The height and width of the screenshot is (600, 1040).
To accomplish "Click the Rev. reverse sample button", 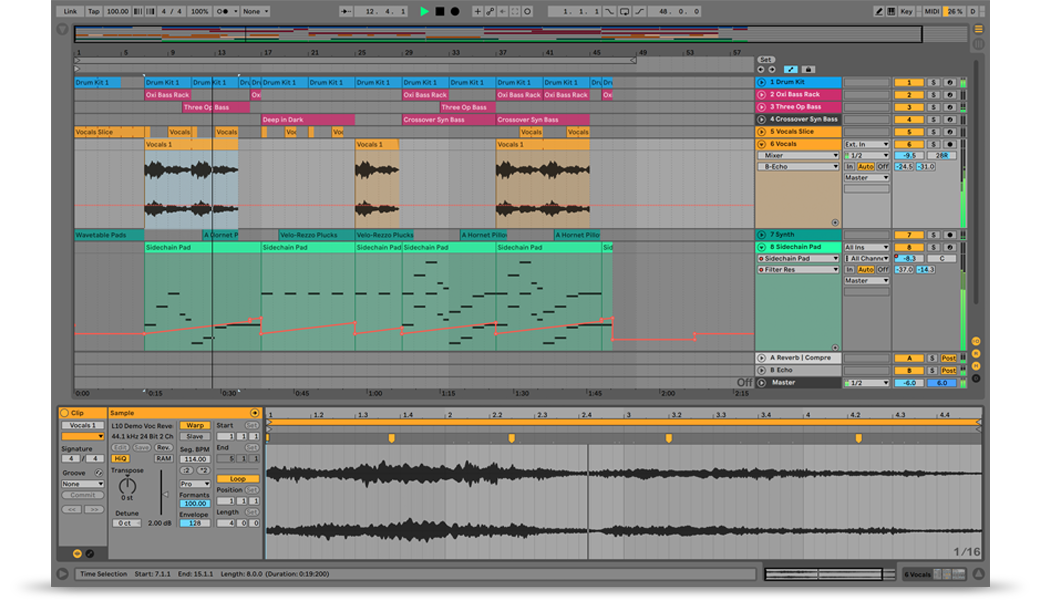I will coord(163,447).
